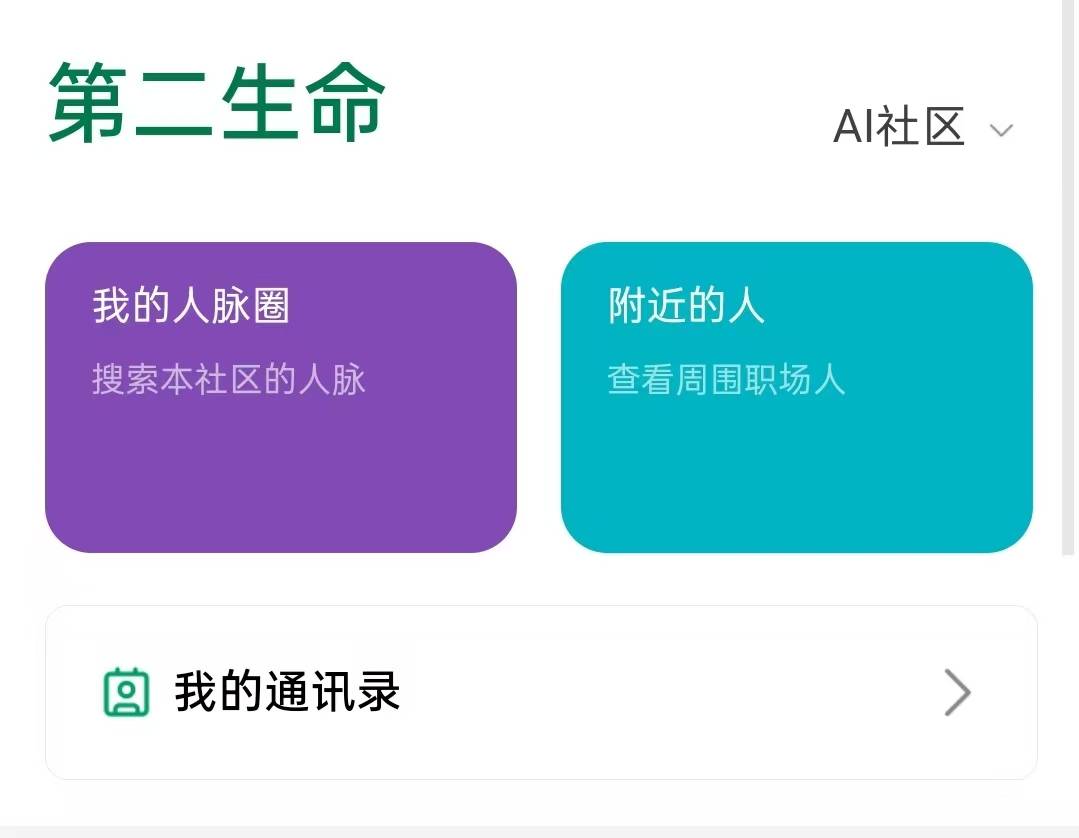Click the gray divider strip below 我的通讯录
Image resolution: width=1079 pixels, height=838 pixels.
[540, 831]
